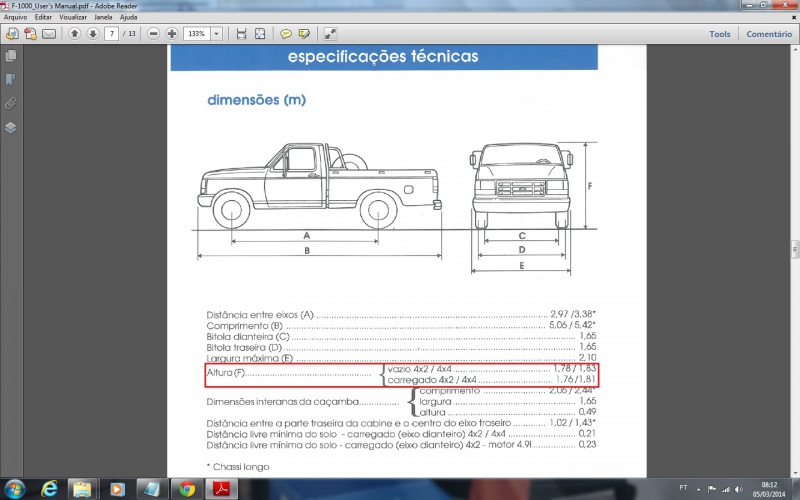Viewport: 800px width, 500px height.
Task: Click the '* Chassi longo' footnote
Action: (x=238, y=467)
